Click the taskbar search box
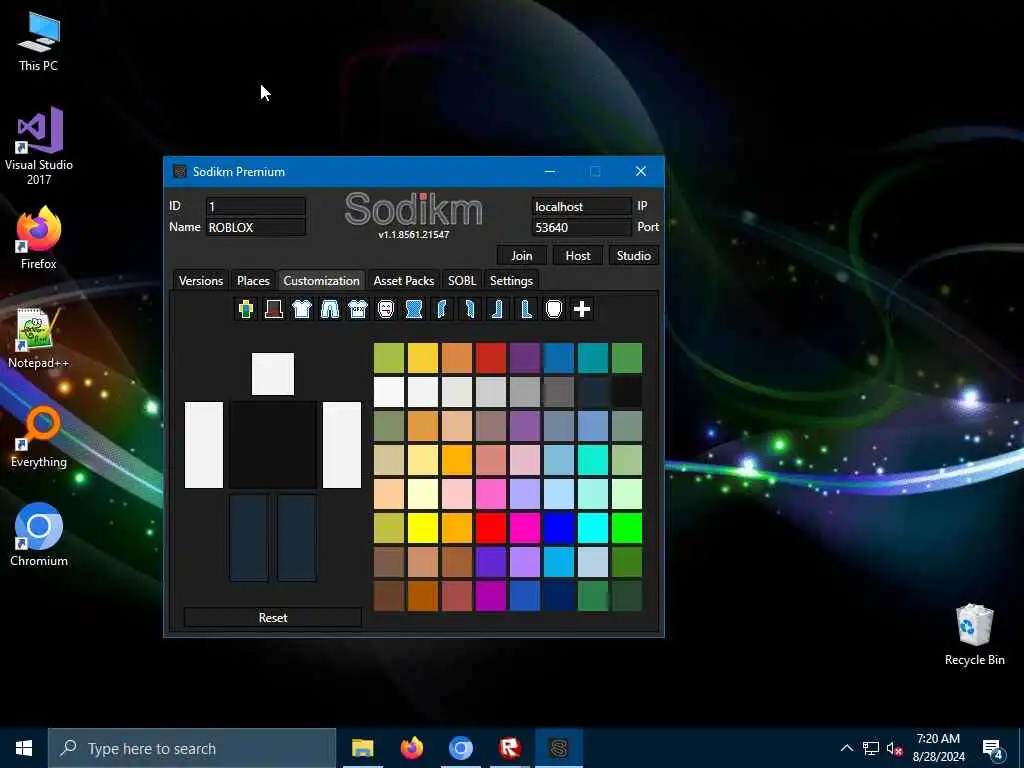This screenshot has width=1024, height=768. click(x=192, y=748)
